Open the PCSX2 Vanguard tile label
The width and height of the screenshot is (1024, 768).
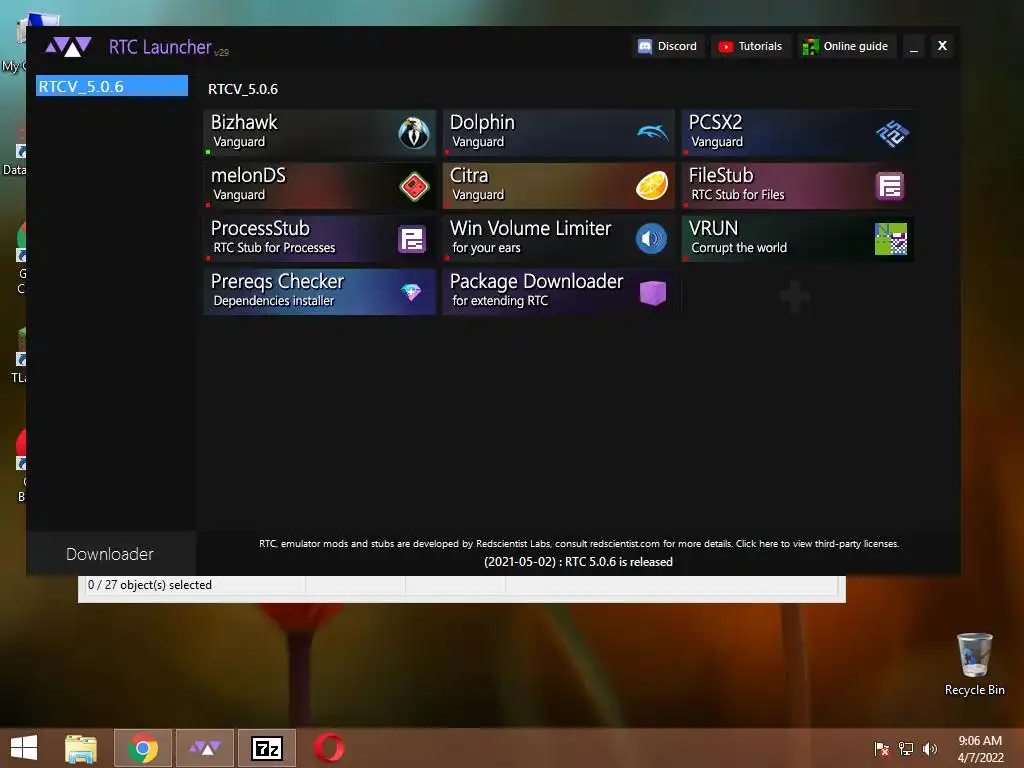click(716, 131)
